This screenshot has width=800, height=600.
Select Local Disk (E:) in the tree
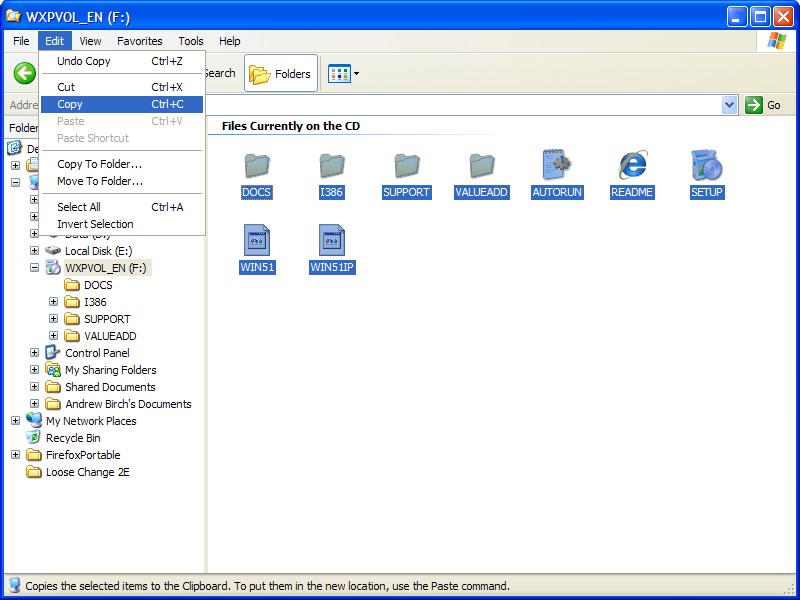point(98,251)
